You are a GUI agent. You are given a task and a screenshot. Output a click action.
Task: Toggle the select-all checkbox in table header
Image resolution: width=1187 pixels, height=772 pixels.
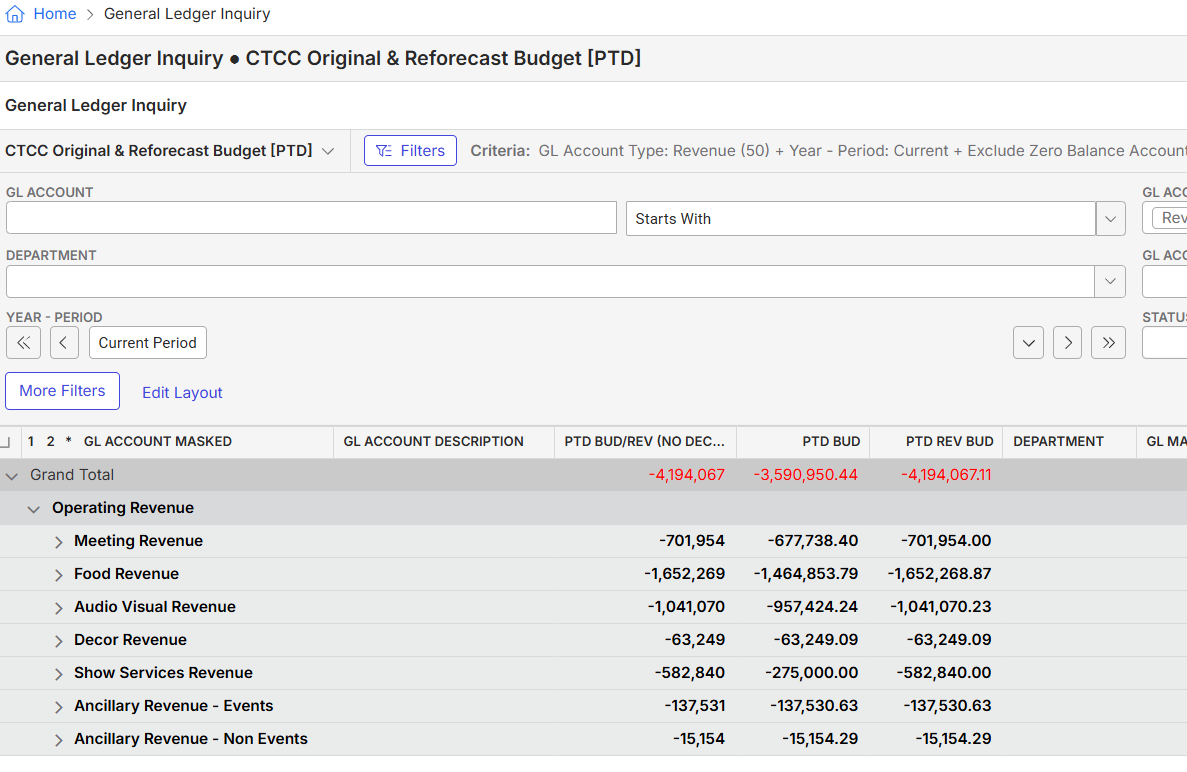click(x=5, y=442)
